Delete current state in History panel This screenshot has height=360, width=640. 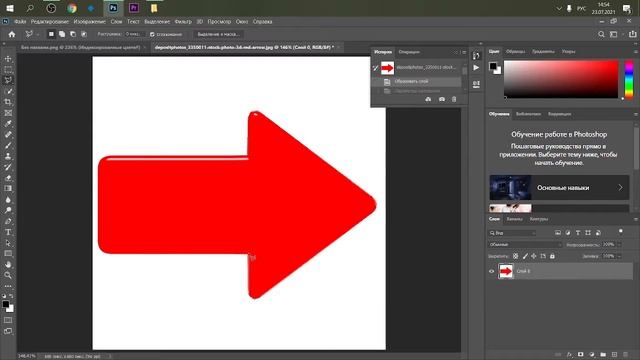click(454, 99)
